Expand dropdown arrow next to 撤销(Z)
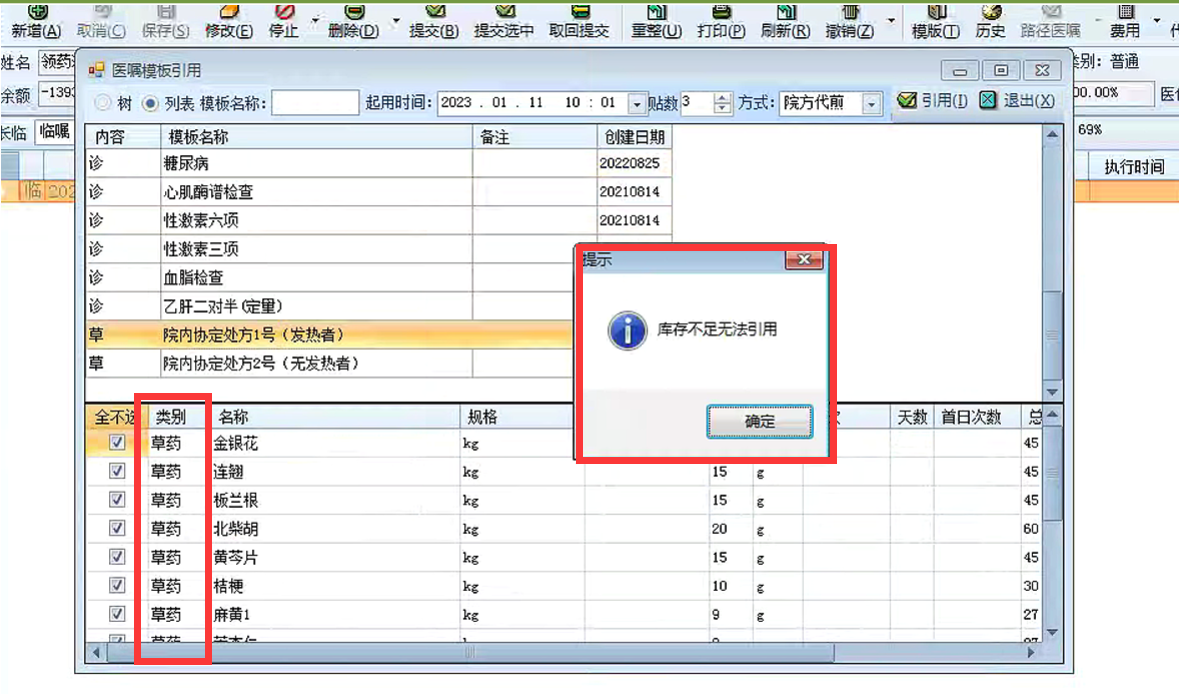The image size is (1179, 694). [891, 19]
